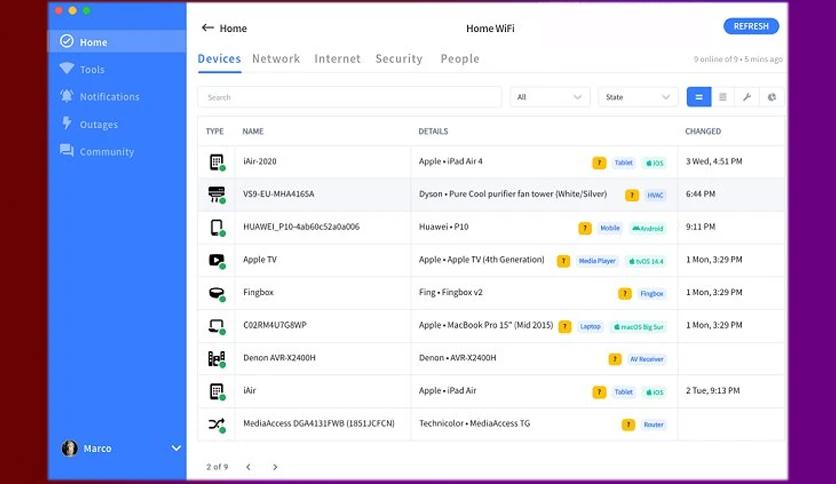Sort by the TYPE column header
This screenshot has height=484, width=836.
[x=215, y=131]
